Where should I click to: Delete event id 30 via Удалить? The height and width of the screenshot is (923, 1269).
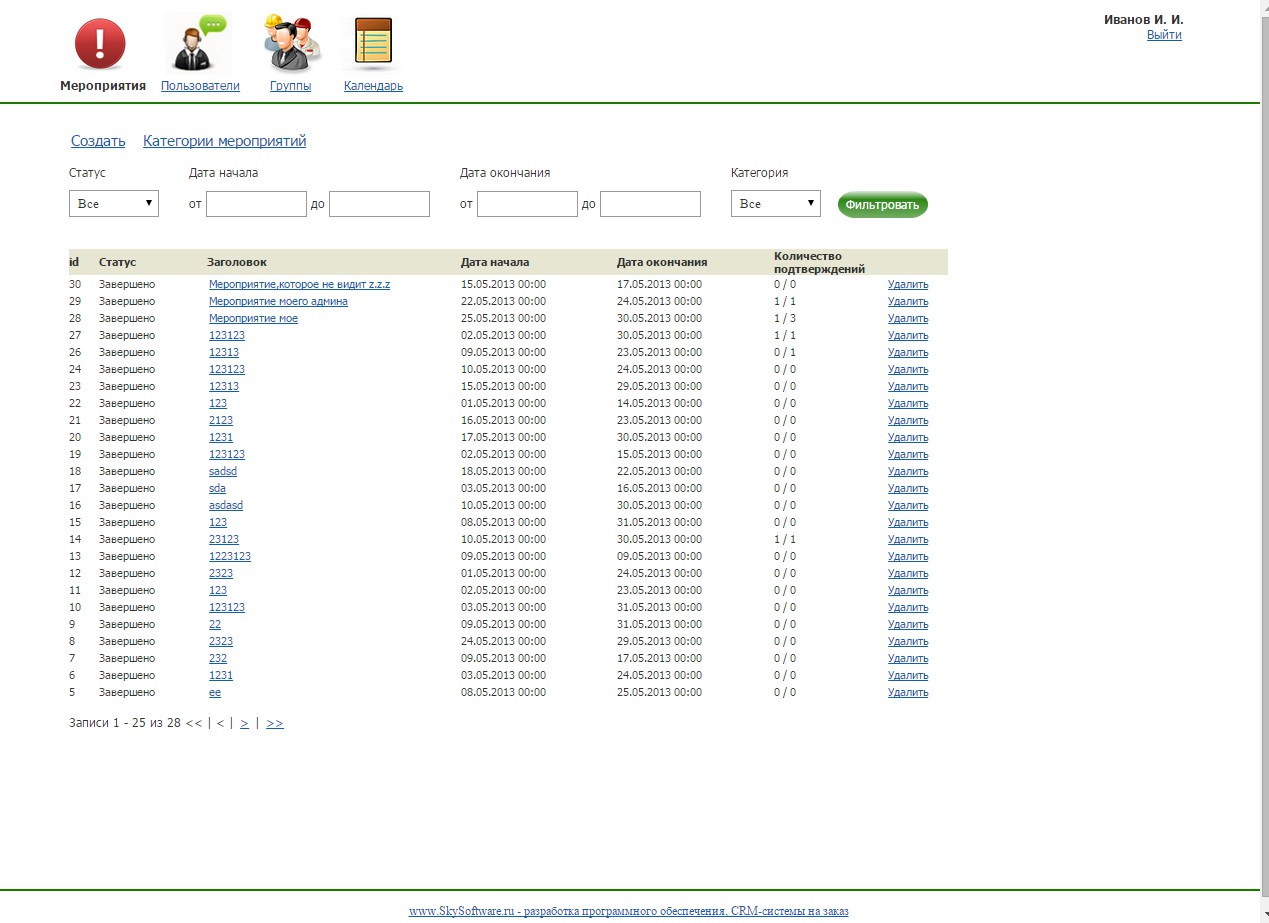[908, 285]
